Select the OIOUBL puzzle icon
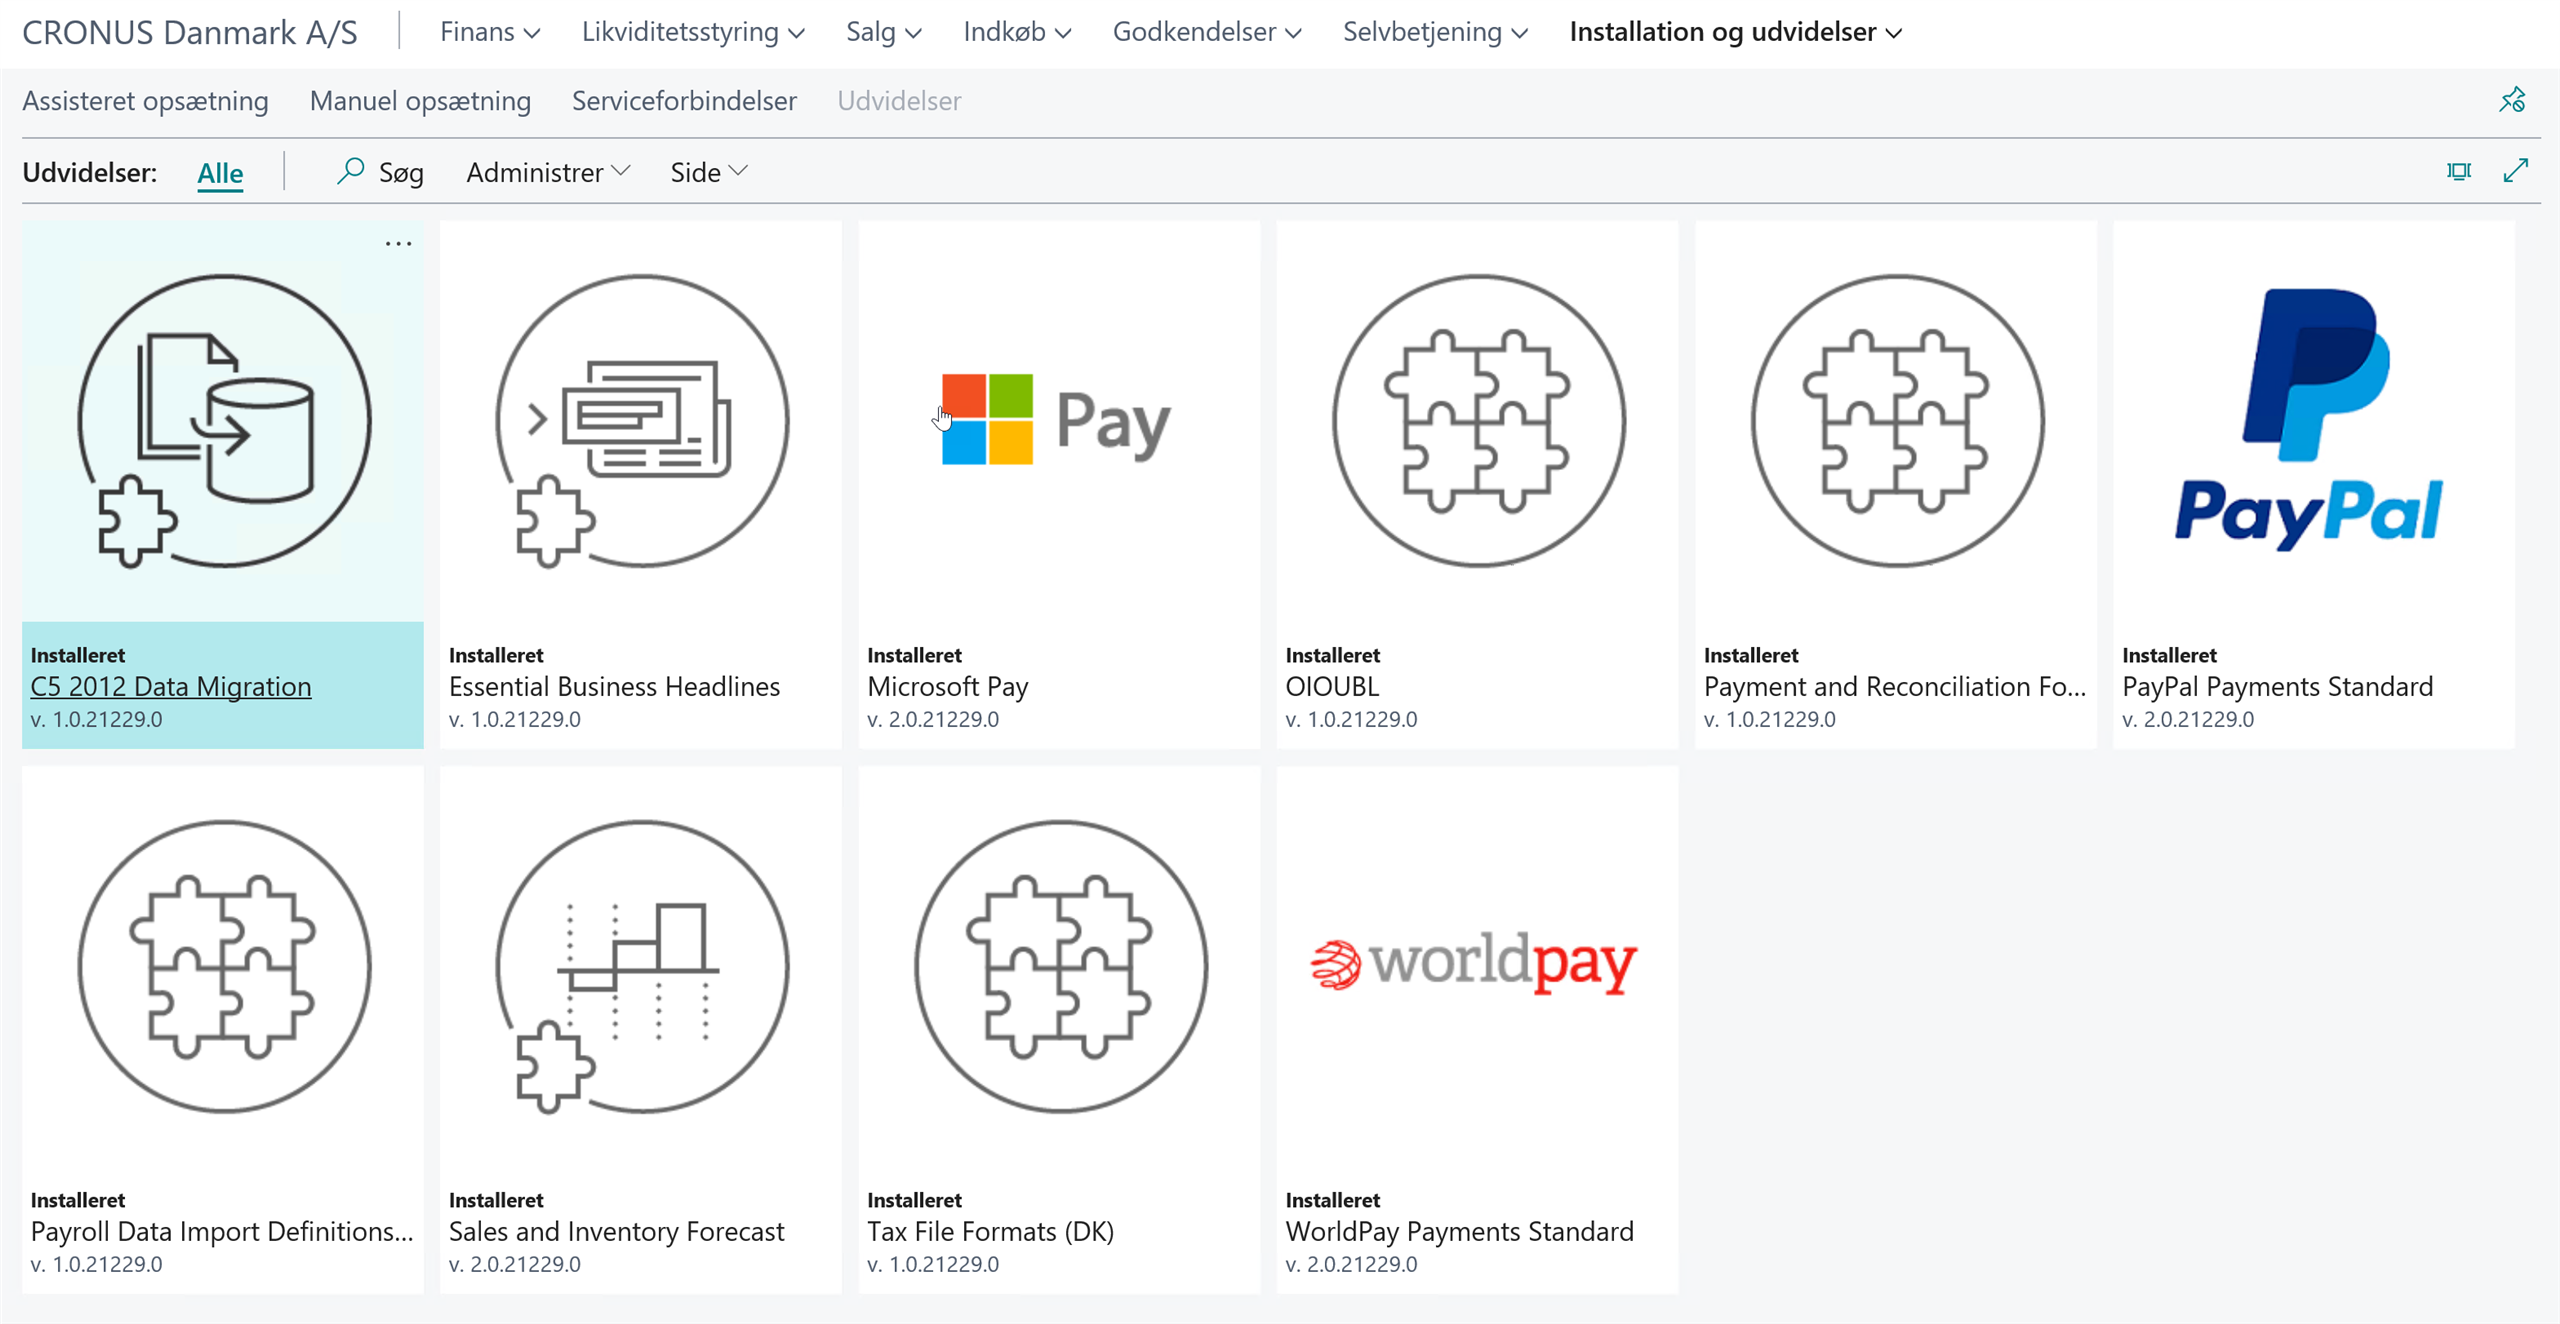The image size is (2560, 1324). [1478, 421]
